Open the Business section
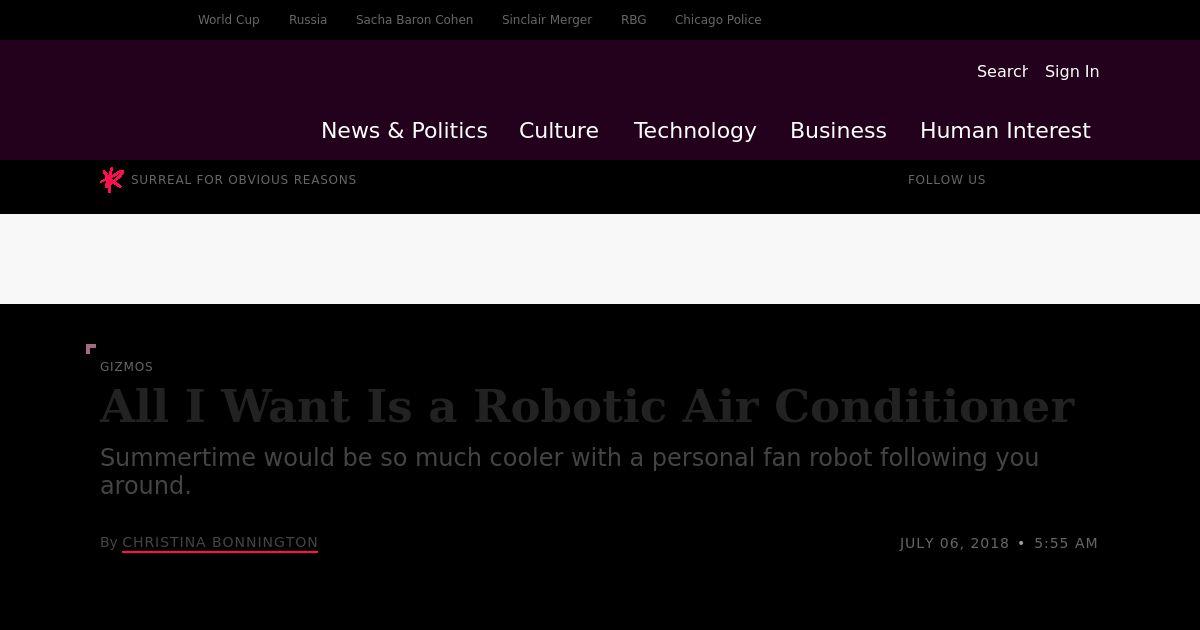 pyautogui.click(x=838, y=131)
